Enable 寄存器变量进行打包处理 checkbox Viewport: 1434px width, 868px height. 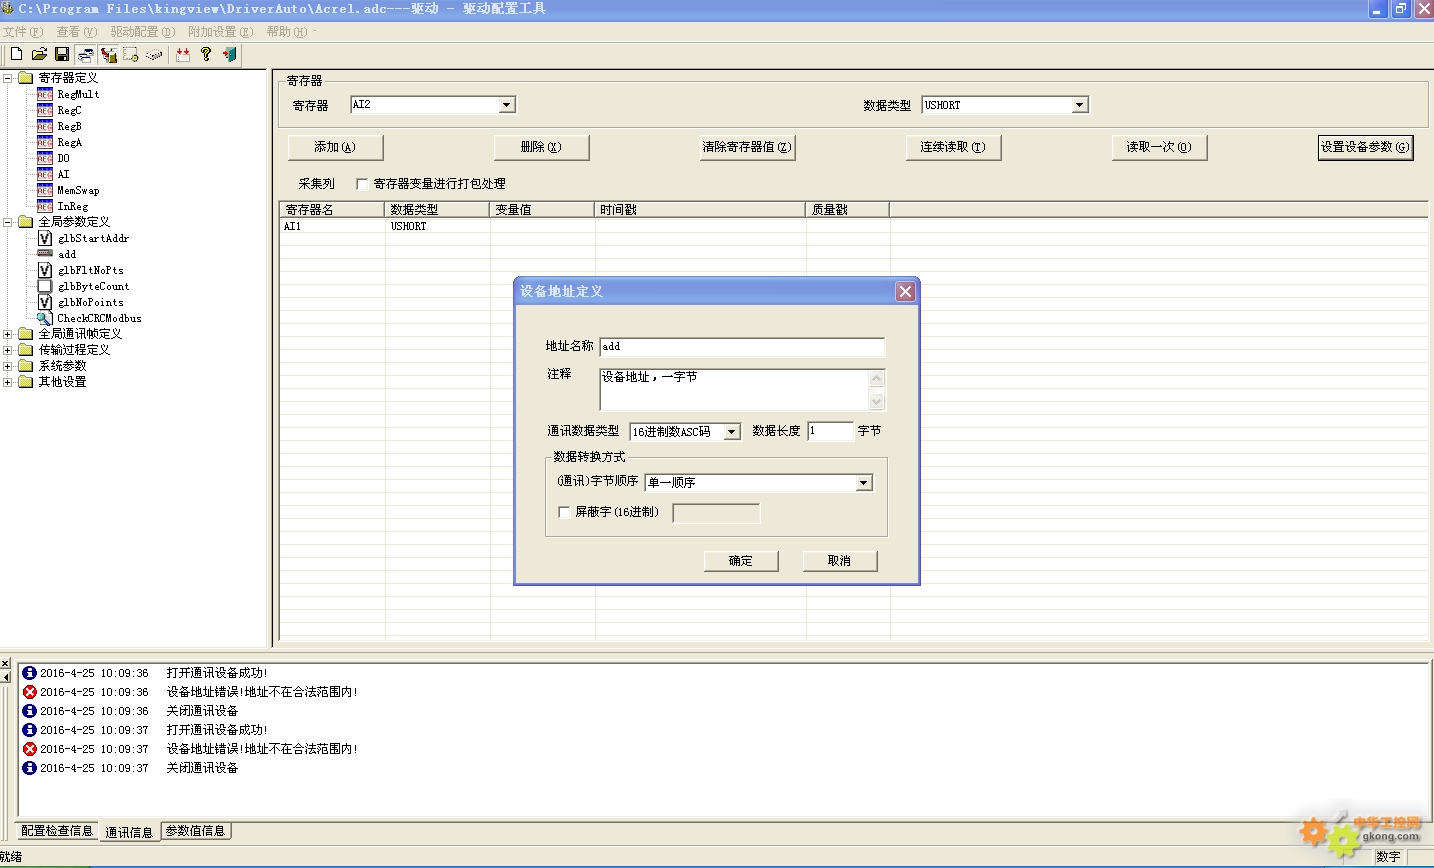(363, 184)
